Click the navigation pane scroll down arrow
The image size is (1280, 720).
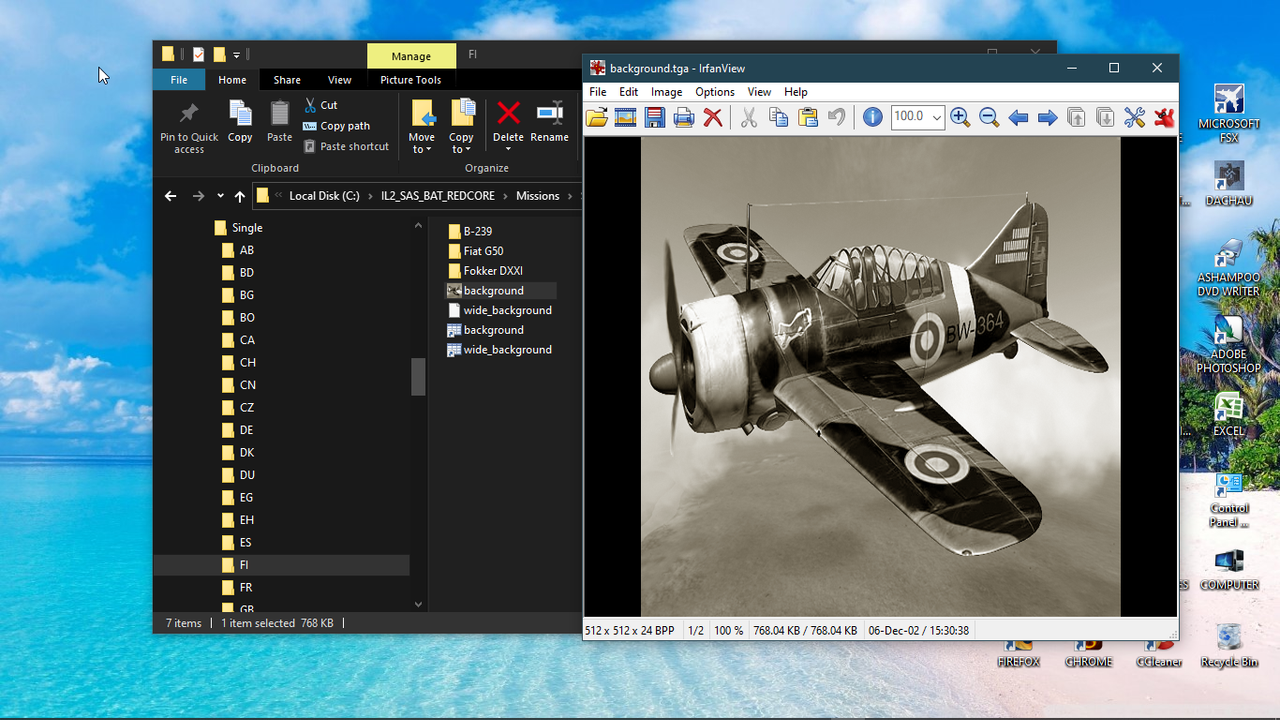click(x=418, y=604)
